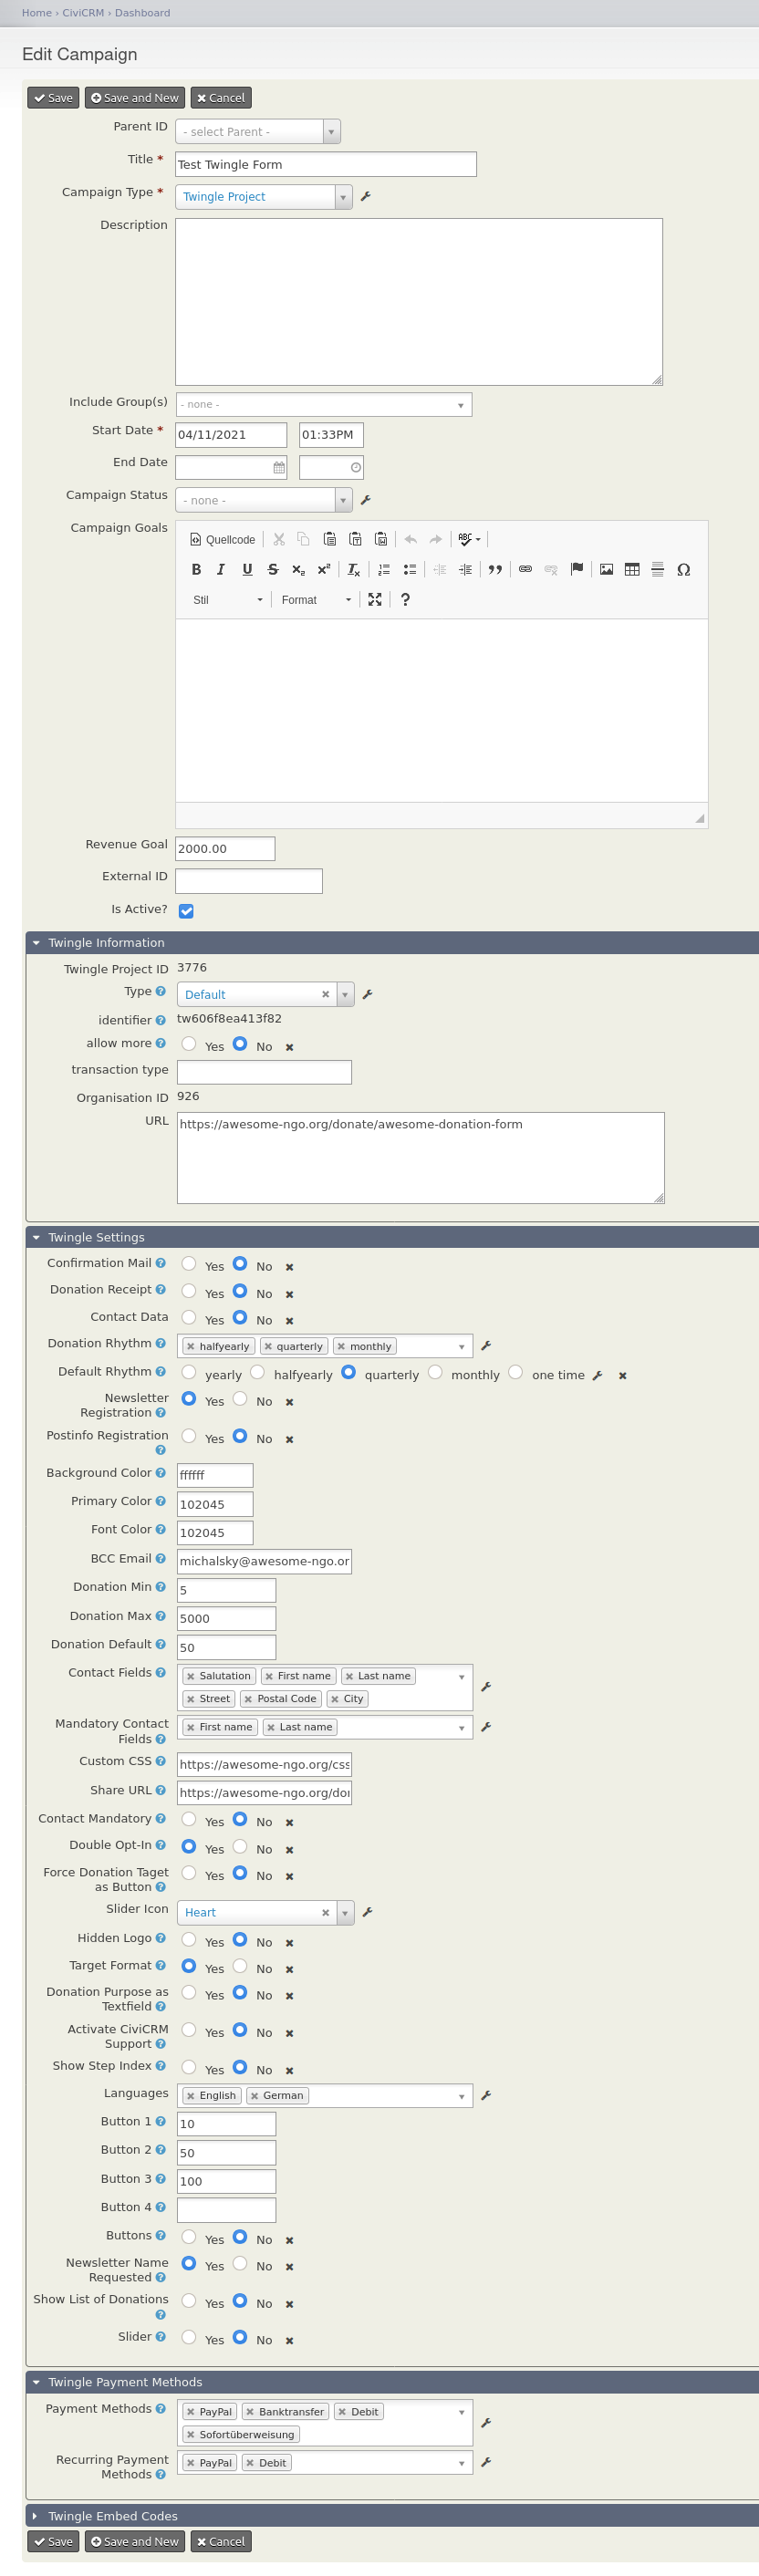The image size is (759, 2576).
Task: Toggle Subscript in the editor toolbar
Action: [x=298, y=569]
